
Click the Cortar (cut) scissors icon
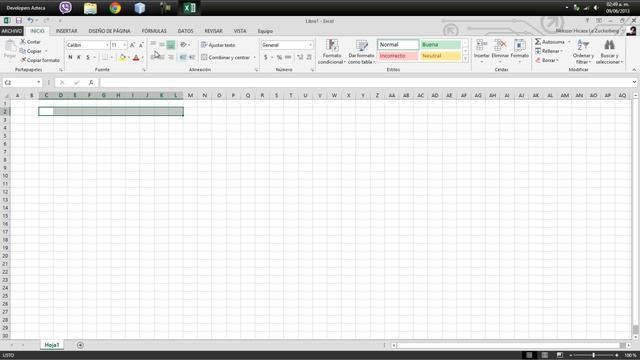click(x=23, y=42)
